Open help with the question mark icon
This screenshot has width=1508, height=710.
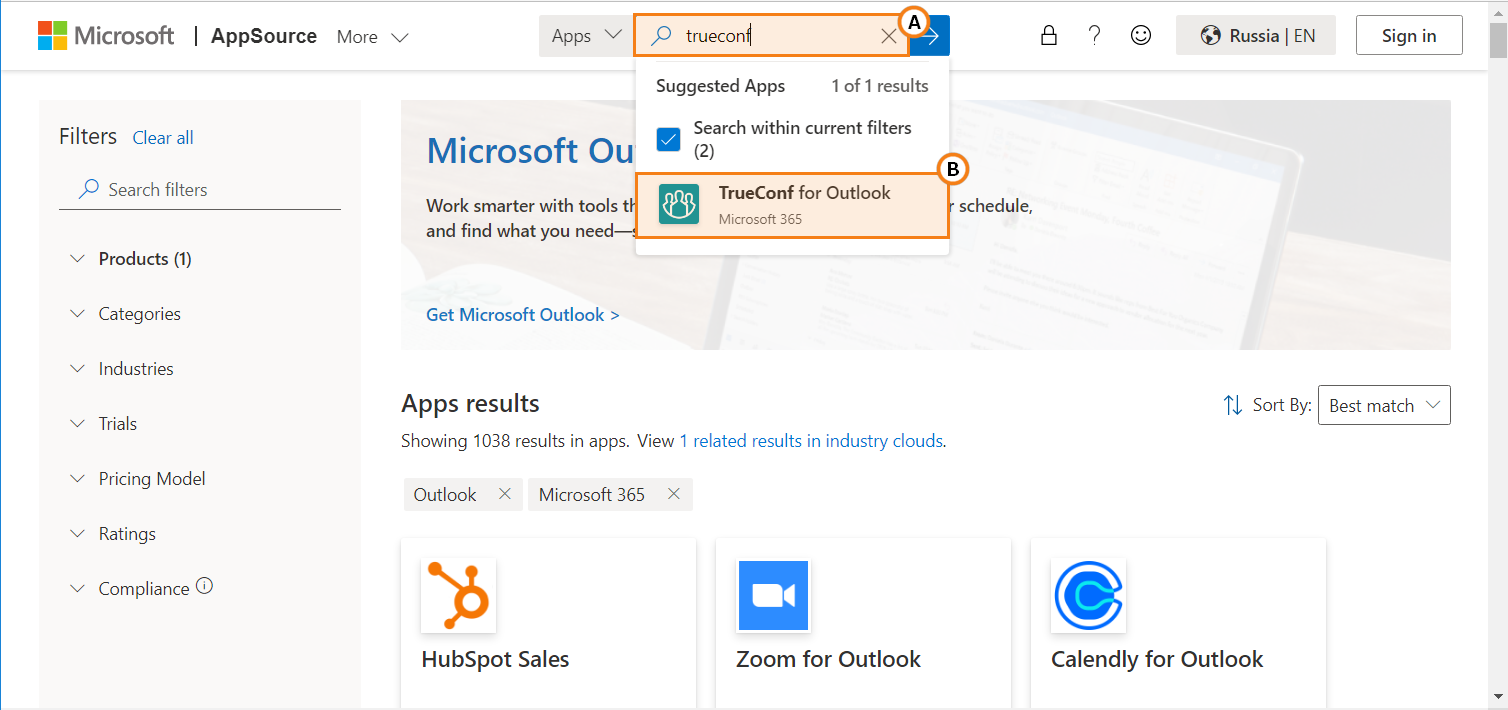(x=1094, y=36)
